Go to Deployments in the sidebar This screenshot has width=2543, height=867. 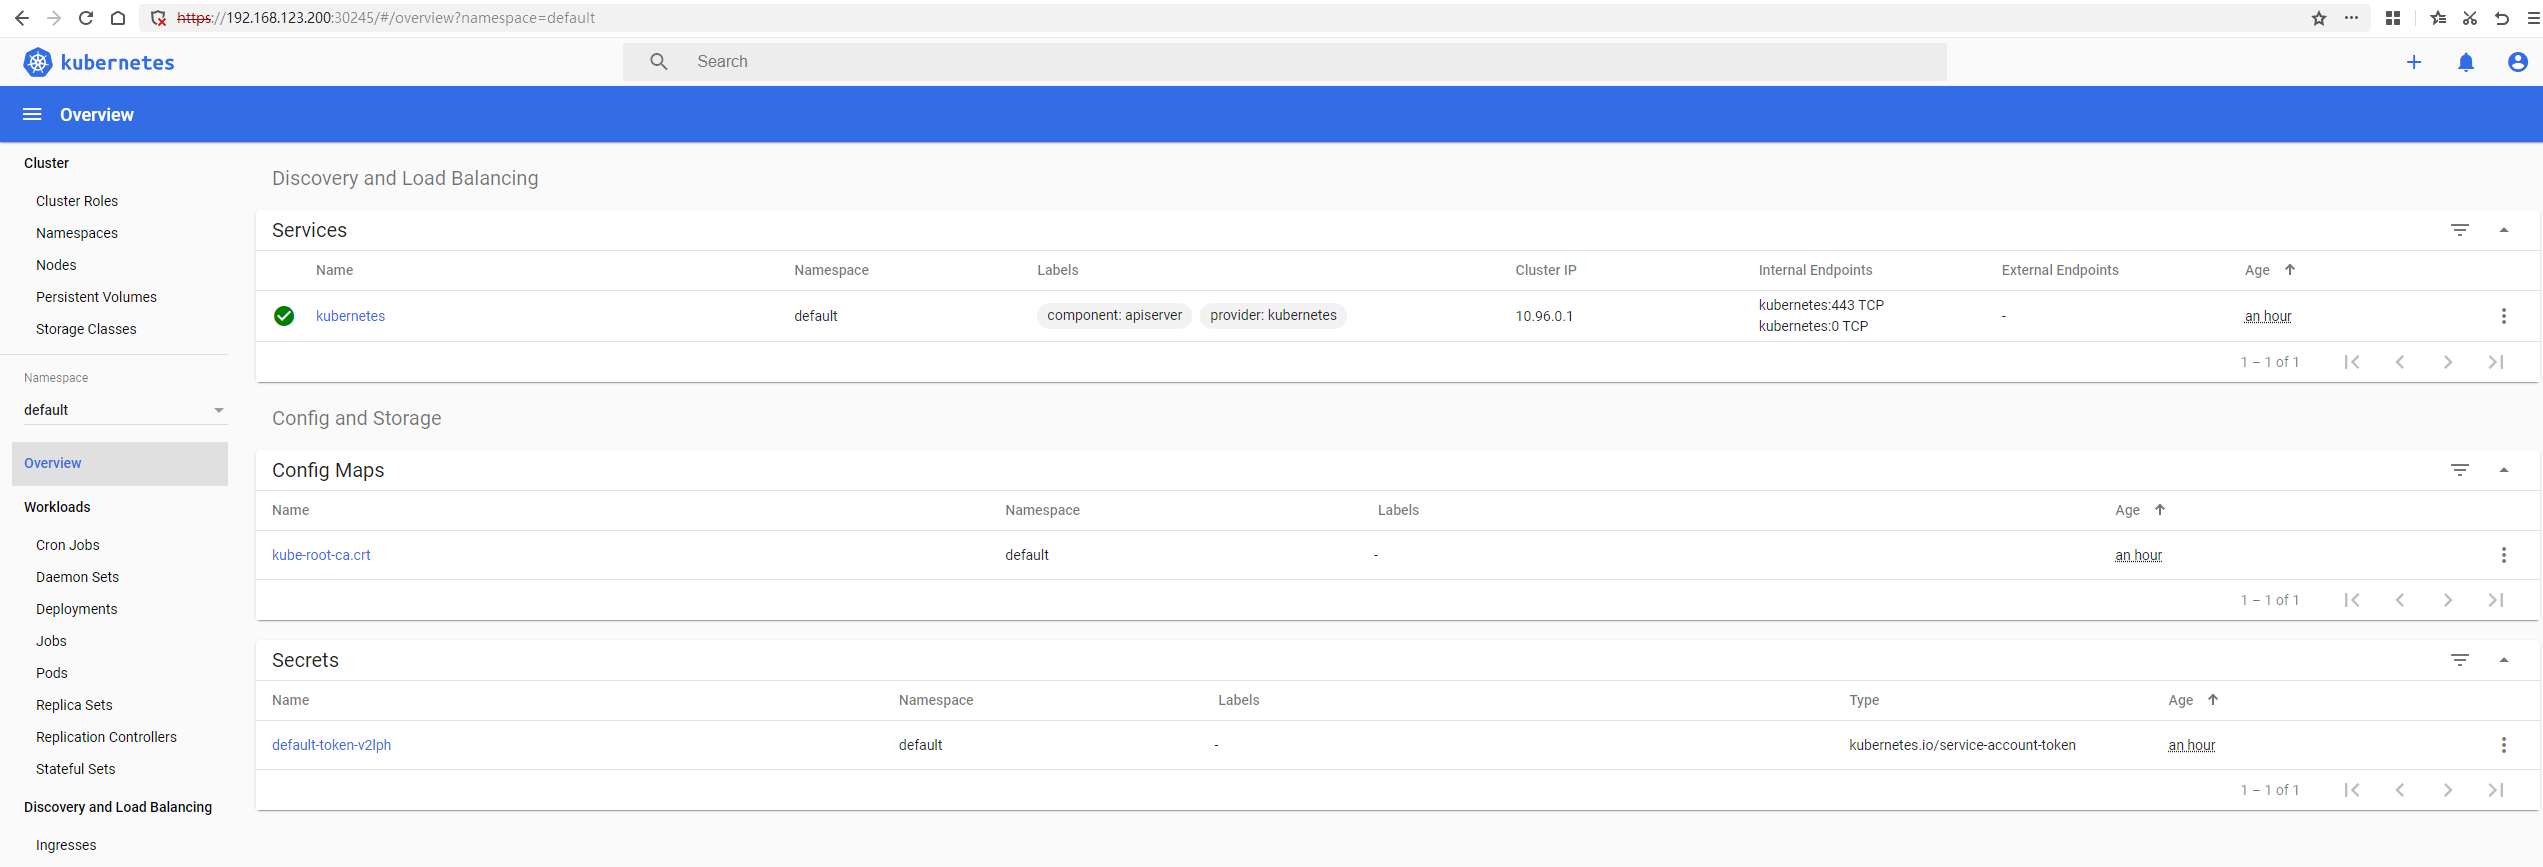(x=76, y=609)
